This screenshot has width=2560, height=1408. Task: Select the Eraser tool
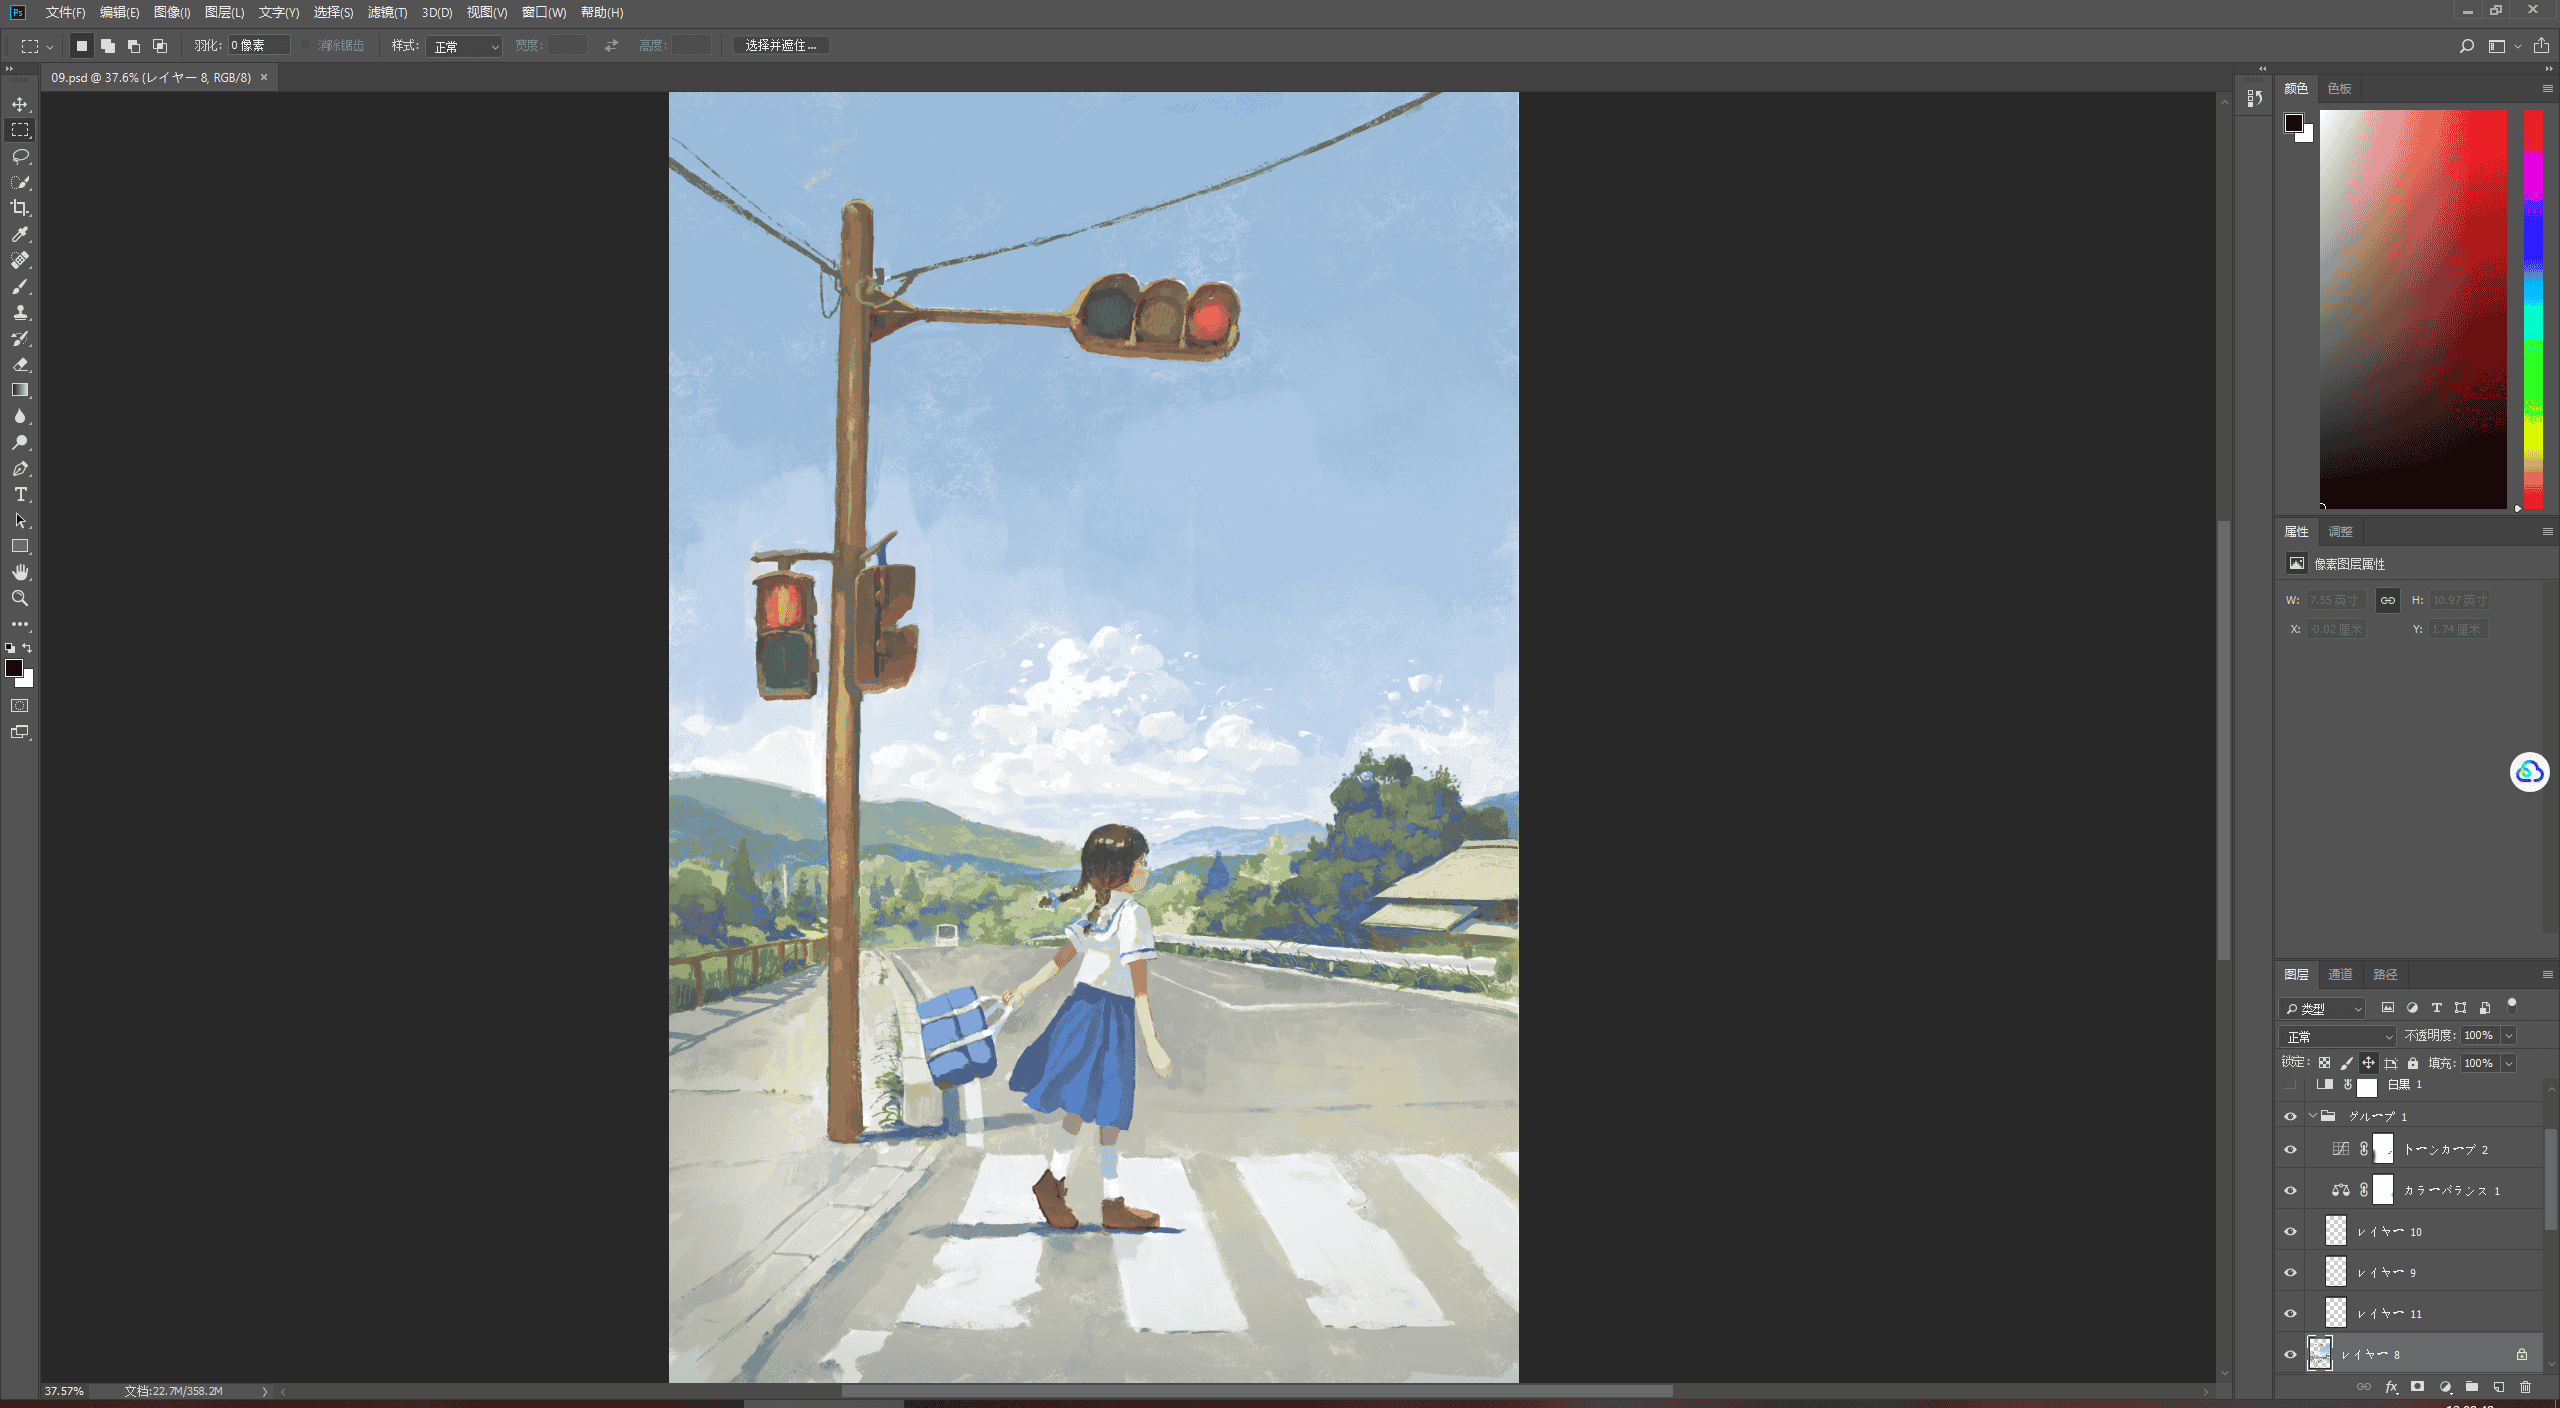[20, 364]
